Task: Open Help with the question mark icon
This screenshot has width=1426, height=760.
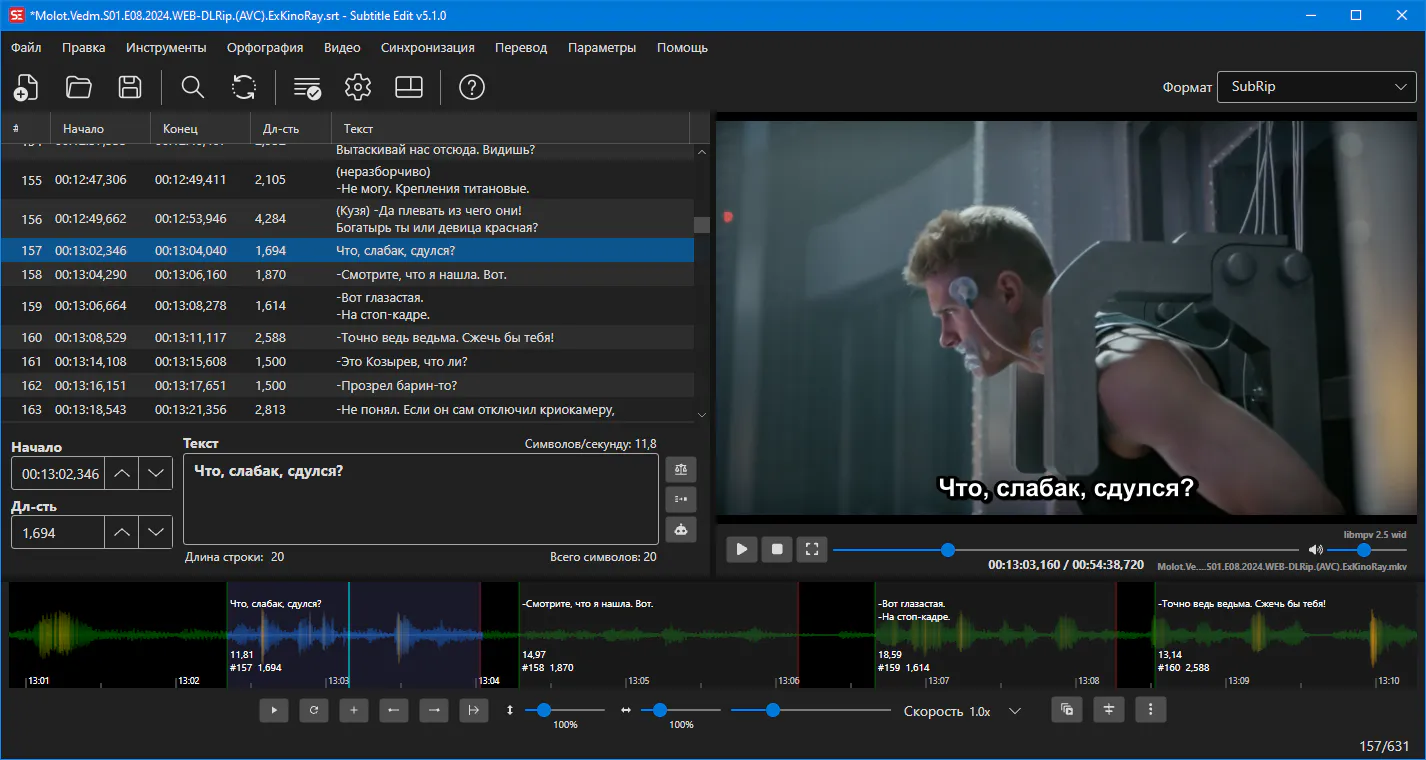Action: [x=472, y=87]
